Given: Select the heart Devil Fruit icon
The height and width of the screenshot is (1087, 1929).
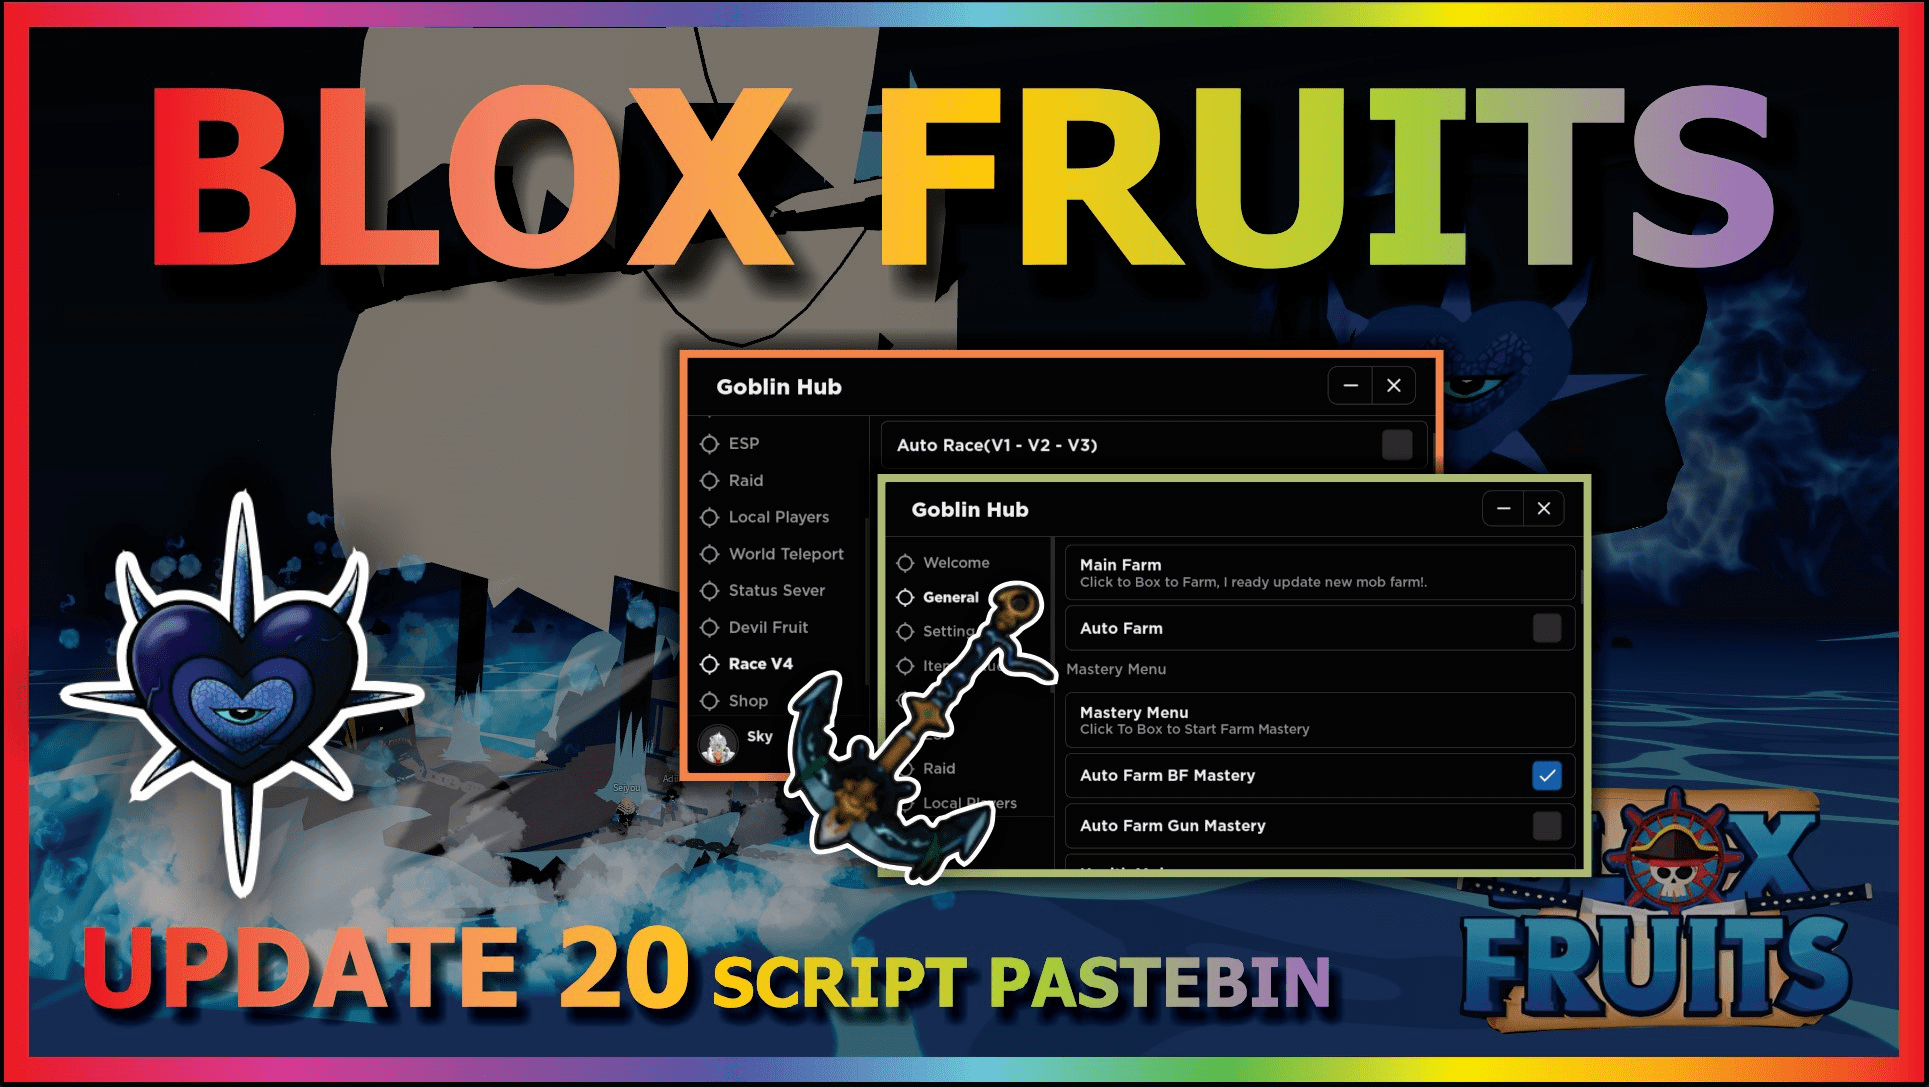Looking at the screenshot, I should [x=258, y=726].
